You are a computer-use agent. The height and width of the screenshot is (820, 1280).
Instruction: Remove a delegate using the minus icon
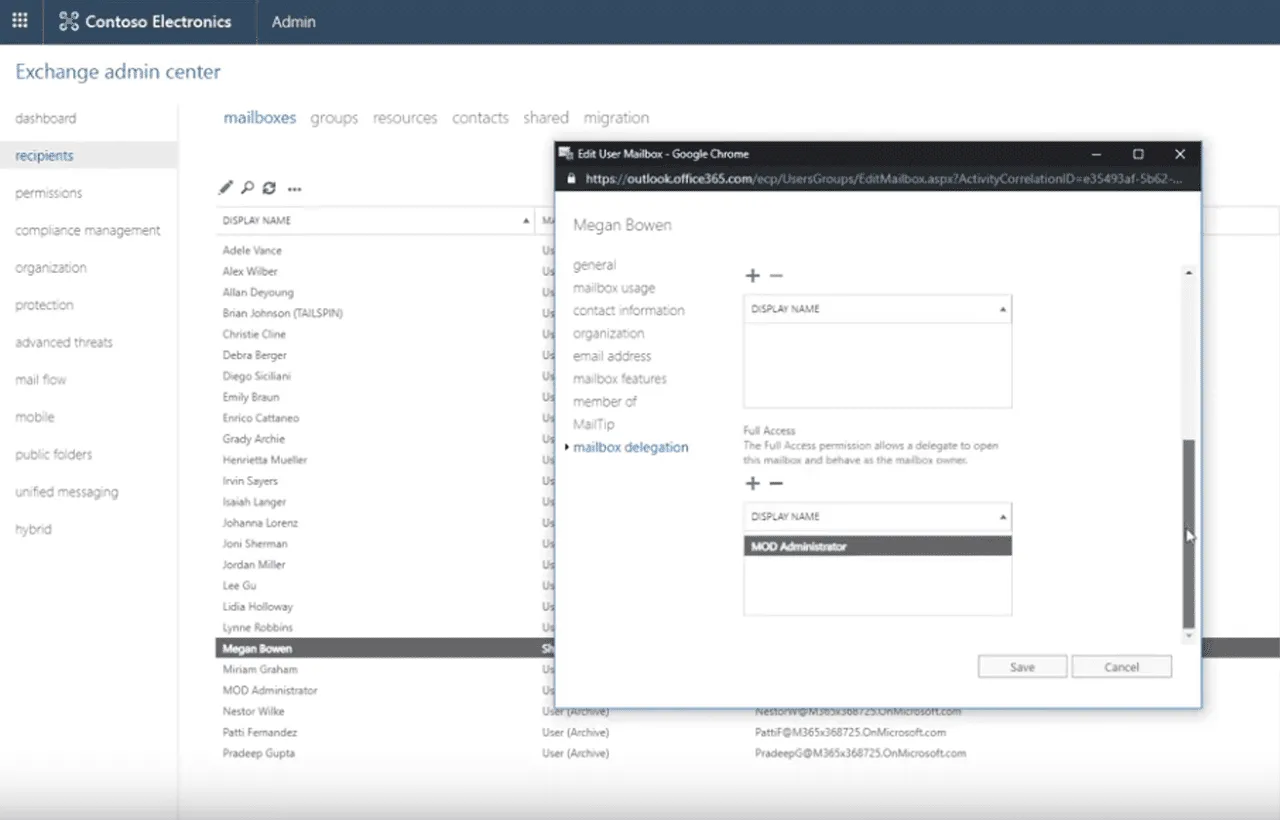[775, 275]
